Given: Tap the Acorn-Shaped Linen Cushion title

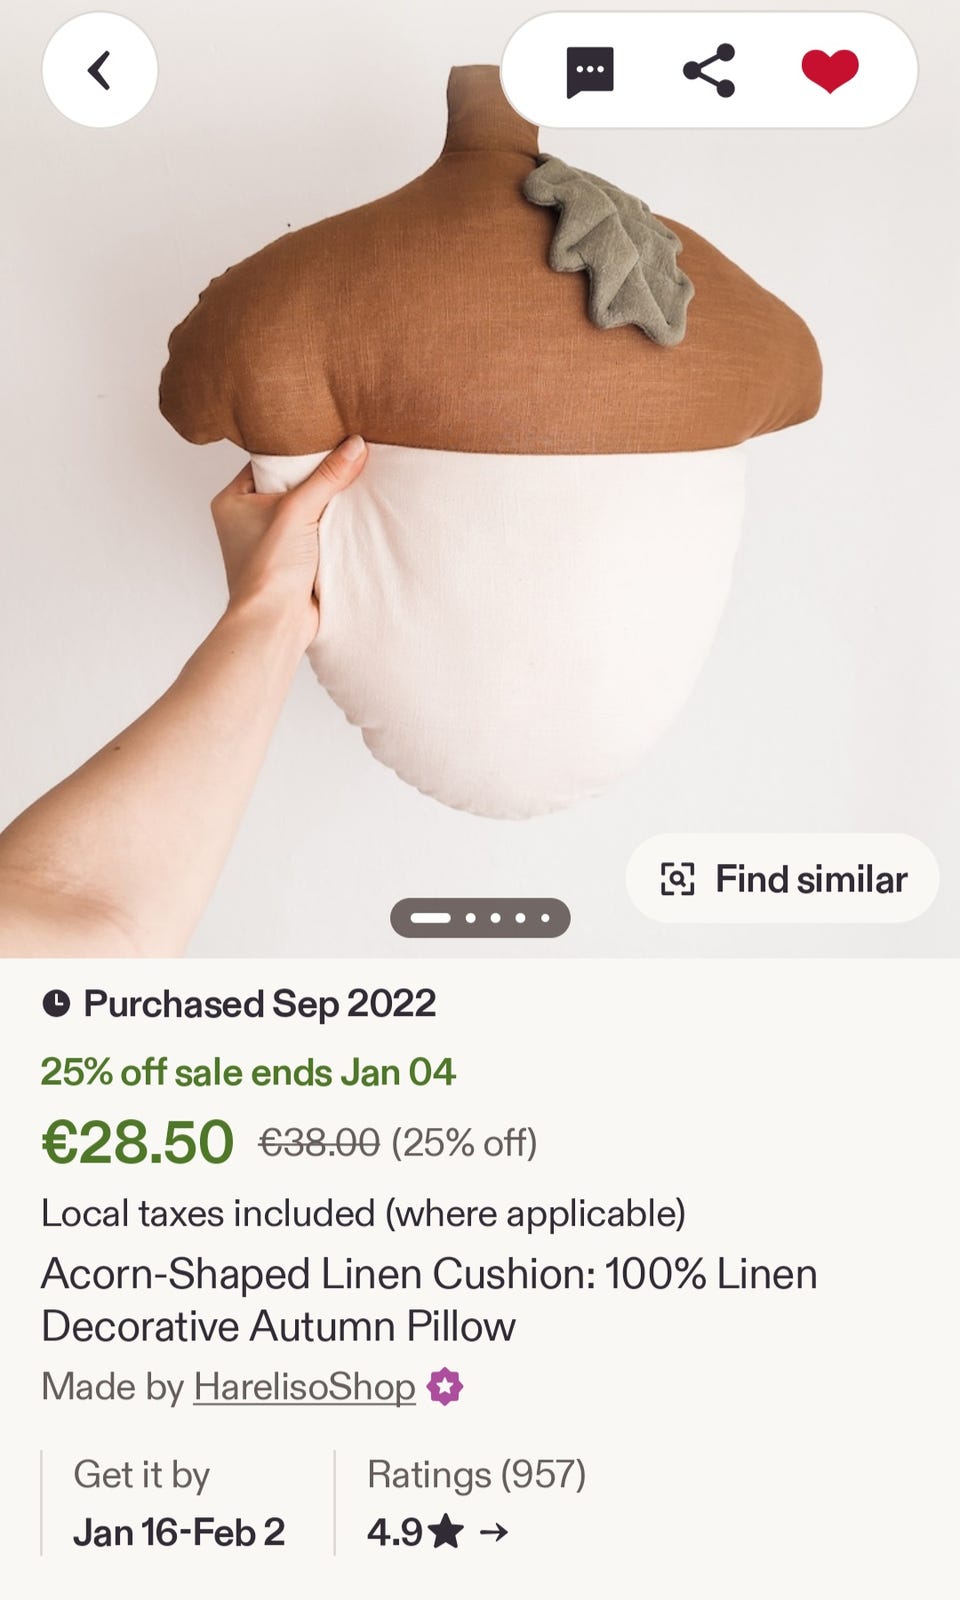Looking at the screenshot, I should click(x=429, y=1300).
